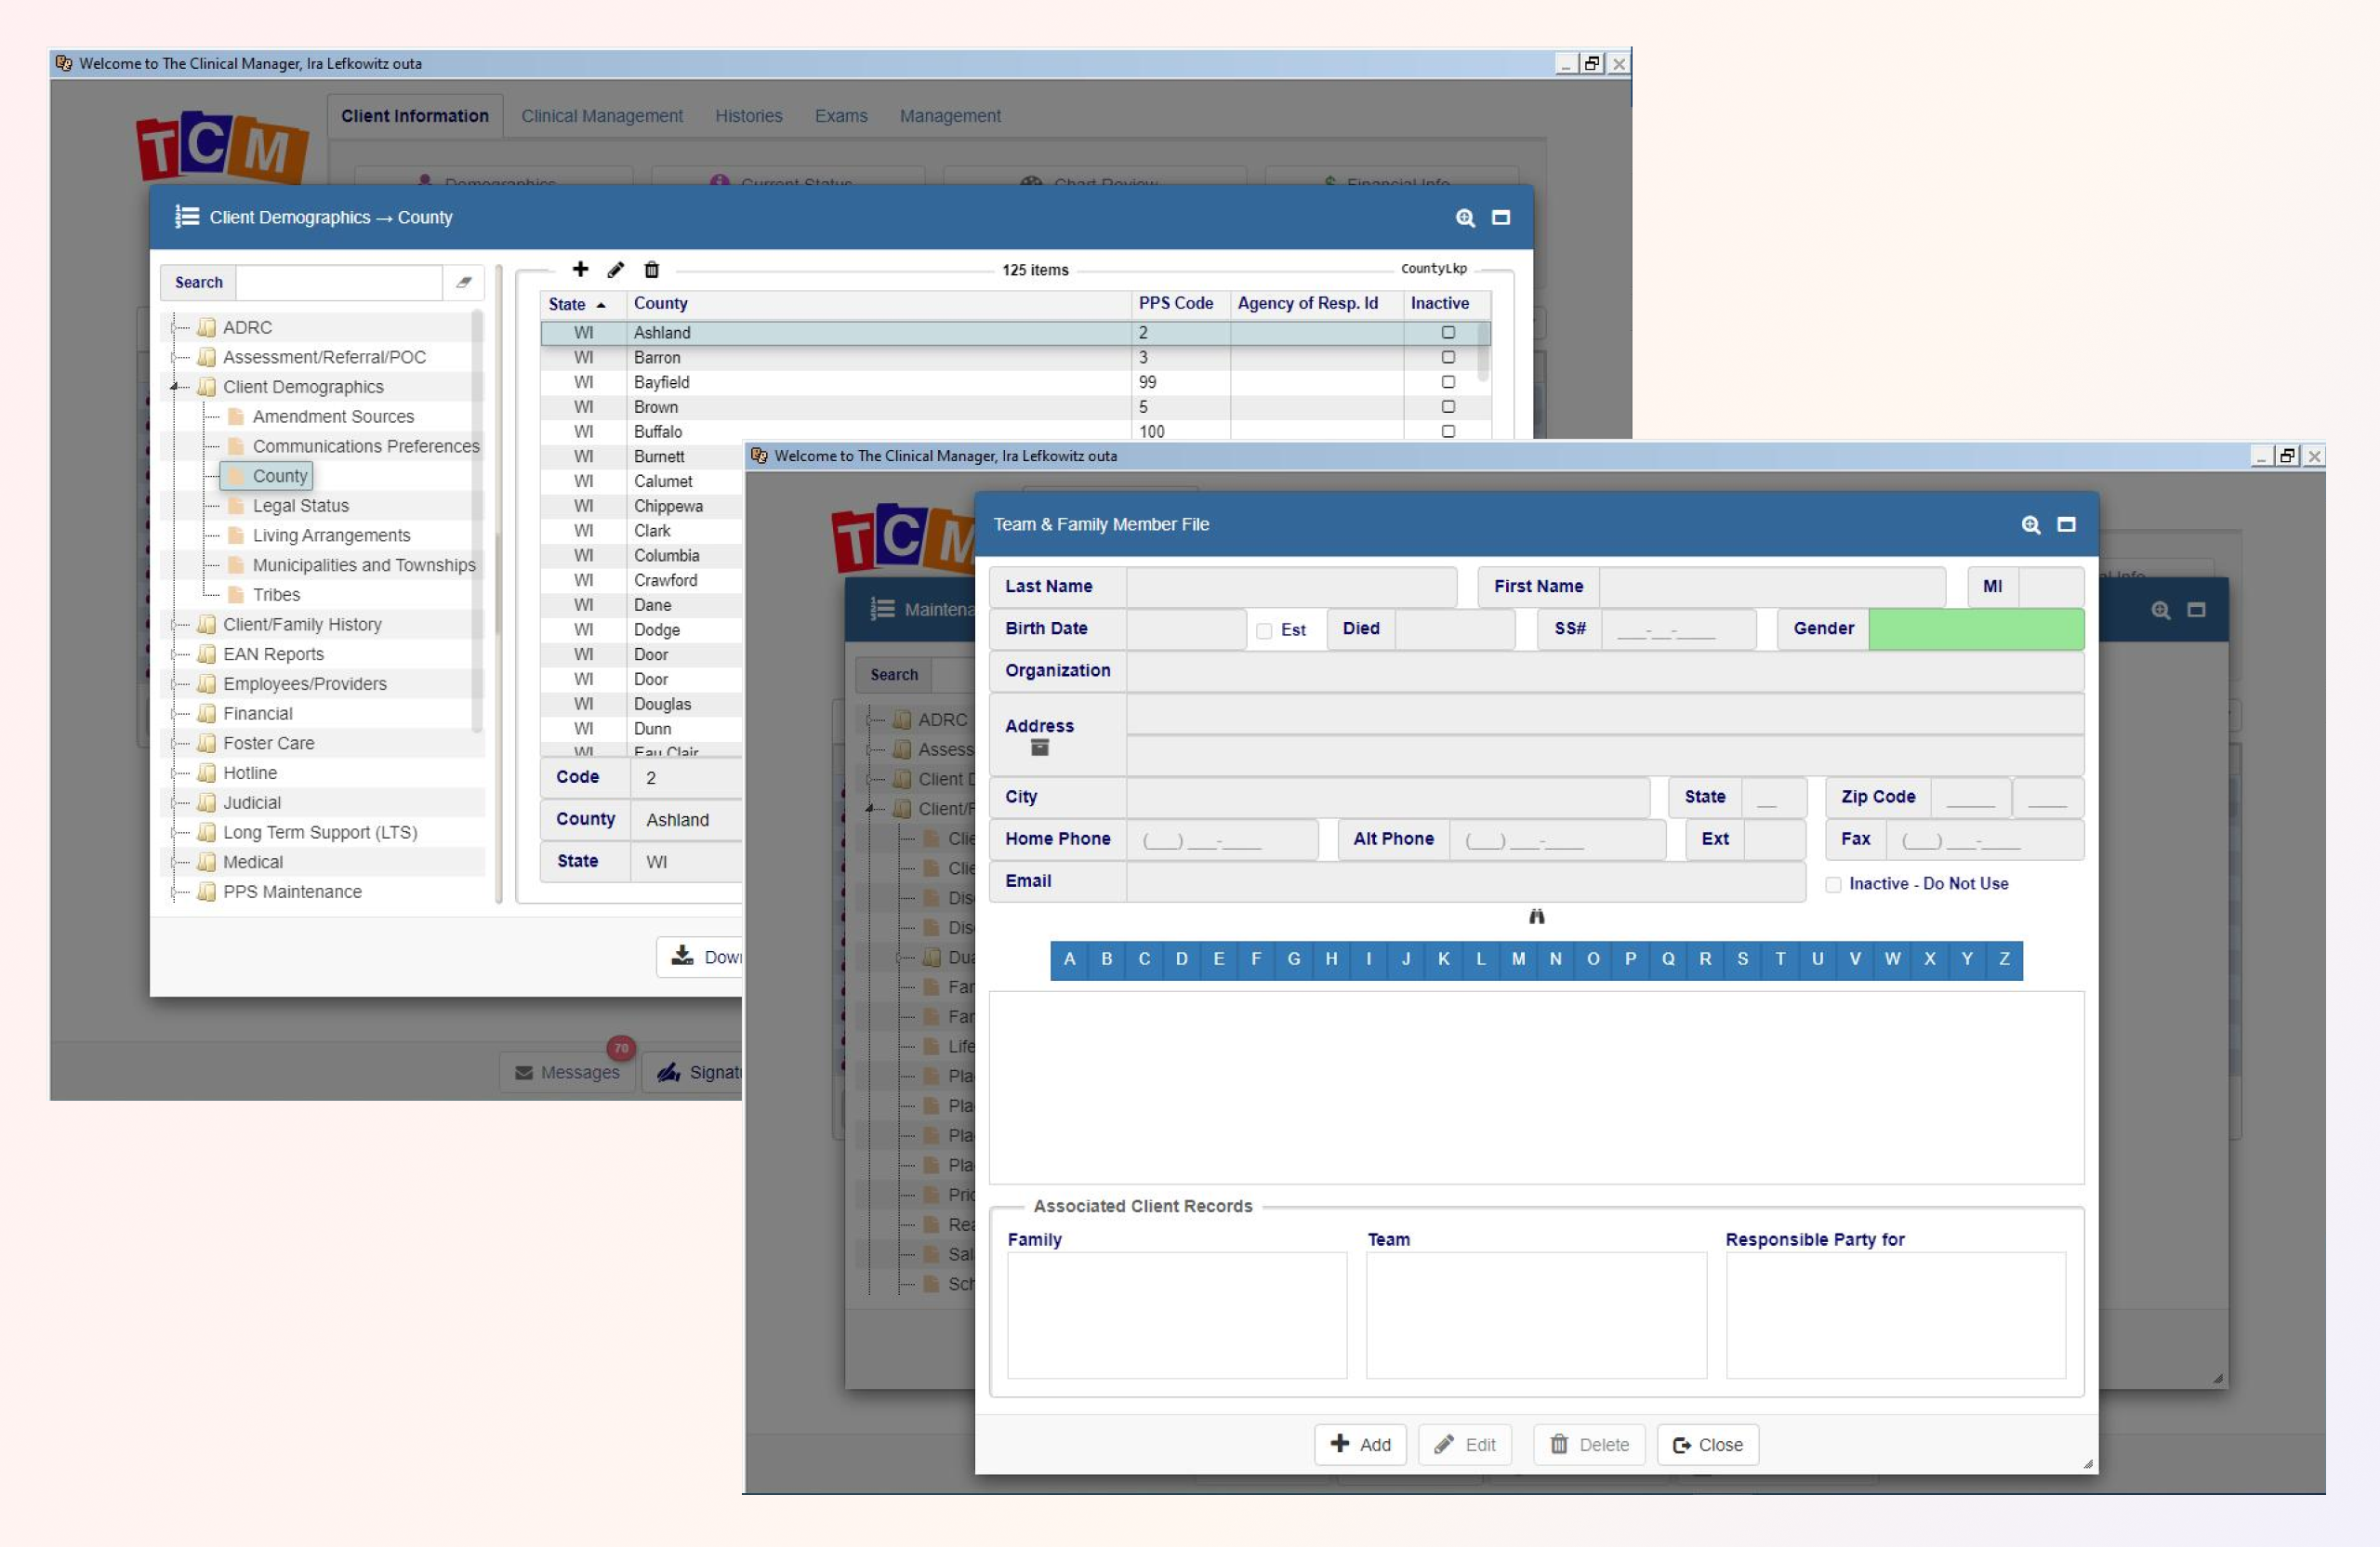This screenshot has width=2380, height=1547.
Task: Click the zoom icon in Maintenance dialog header
Action: click(2161, 609)
